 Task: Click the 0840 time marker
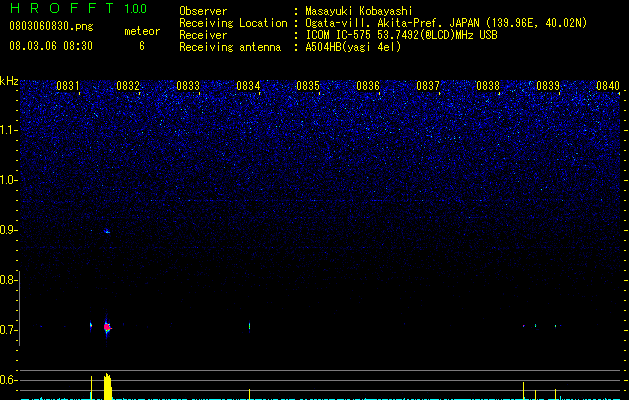pos(608,86)
